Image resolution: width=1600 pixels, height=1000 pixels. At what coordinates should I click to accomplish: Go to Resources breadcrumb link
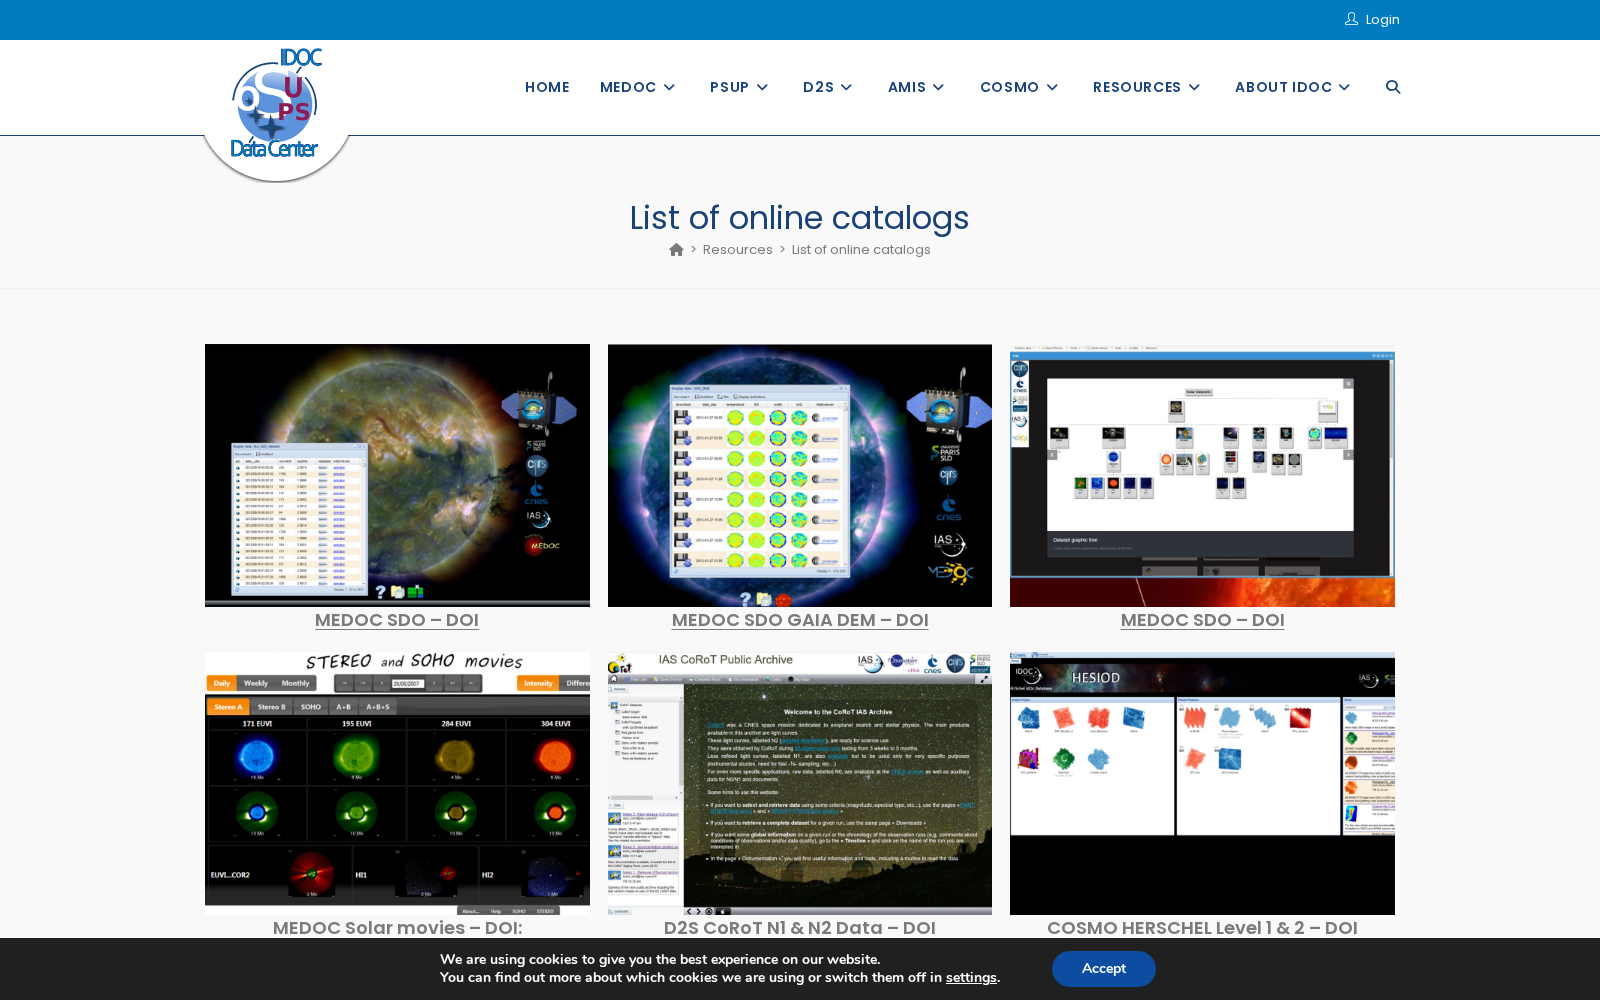(x=737, y=250)
